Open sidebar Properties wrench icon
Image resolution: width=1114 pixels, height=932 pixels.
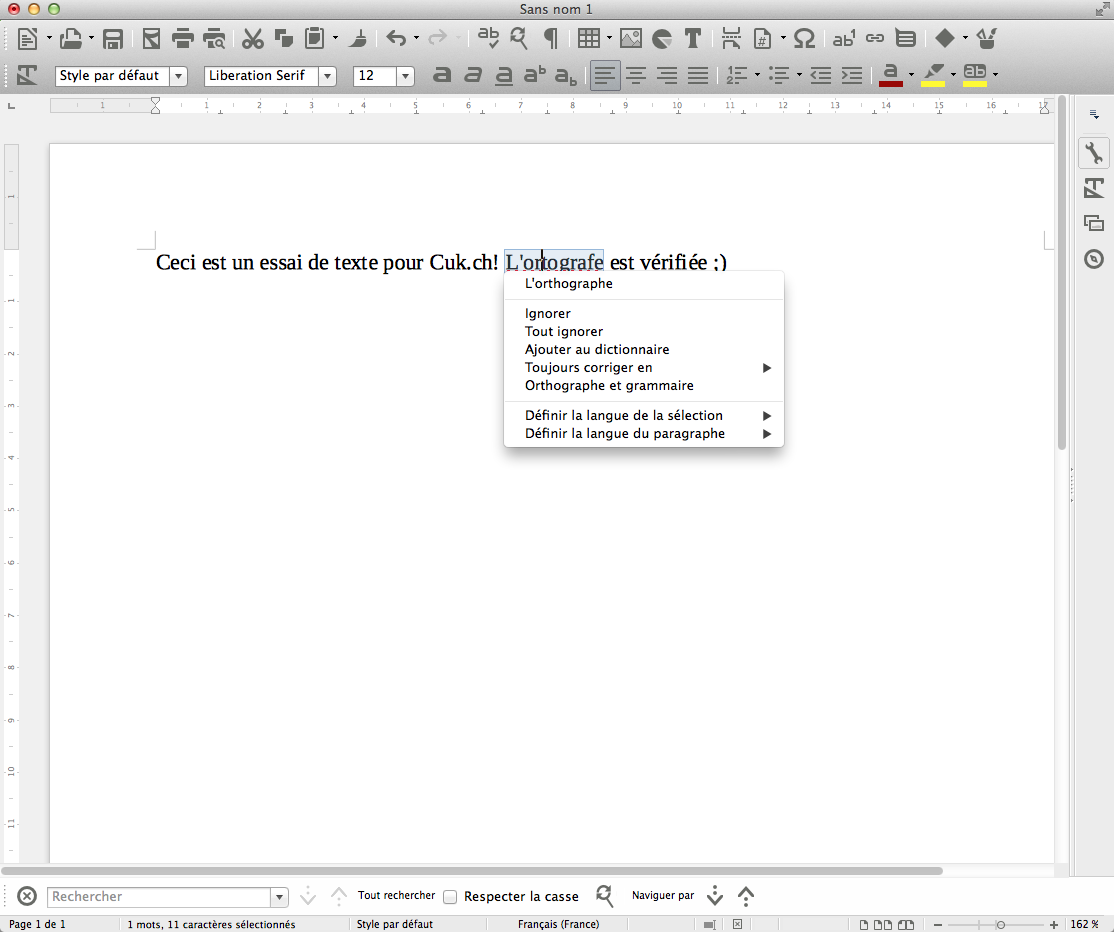1093,153
